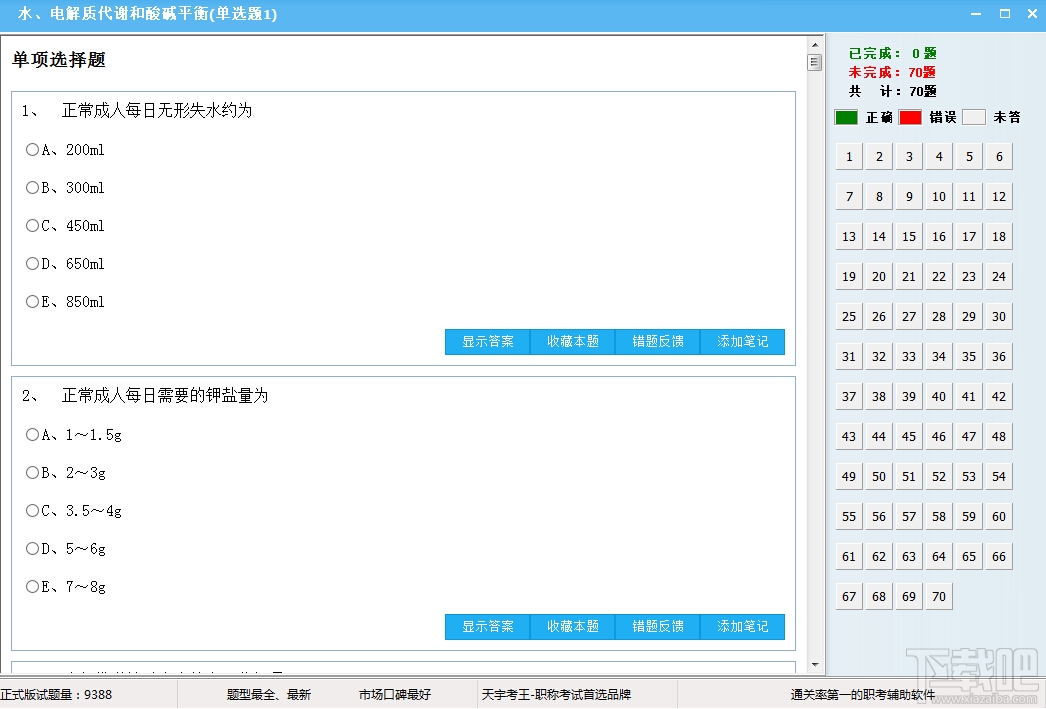
Task: Jump to question 1 in number grid
Action: pos(849,157)
